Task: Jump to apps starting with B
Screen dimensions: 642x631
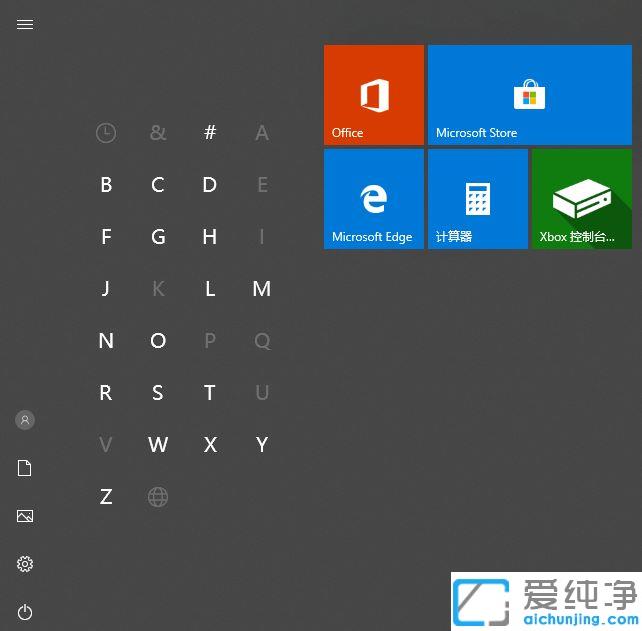Action: (x=106, y=185)
